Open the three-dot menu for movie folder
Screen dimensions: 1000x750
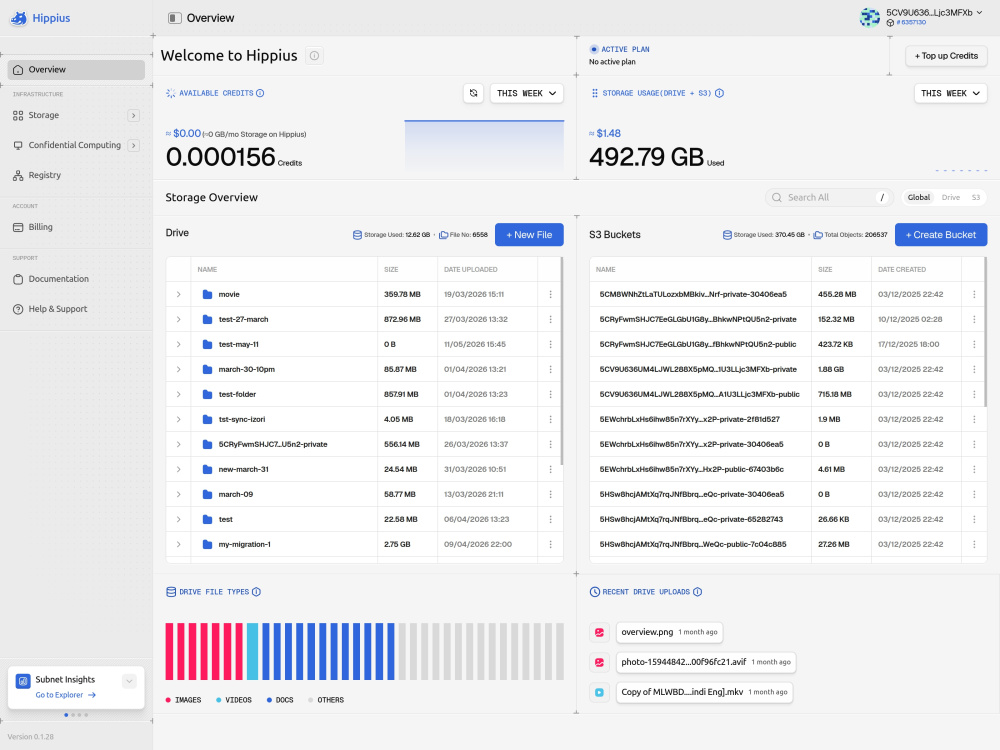pos(550,294)
